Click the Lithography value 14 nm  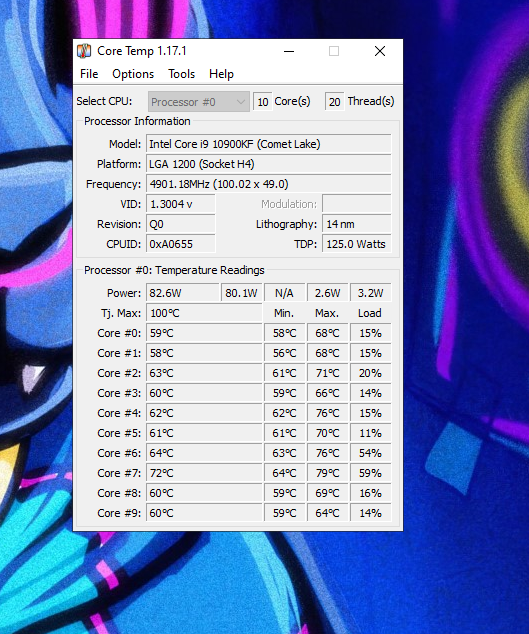357,224
